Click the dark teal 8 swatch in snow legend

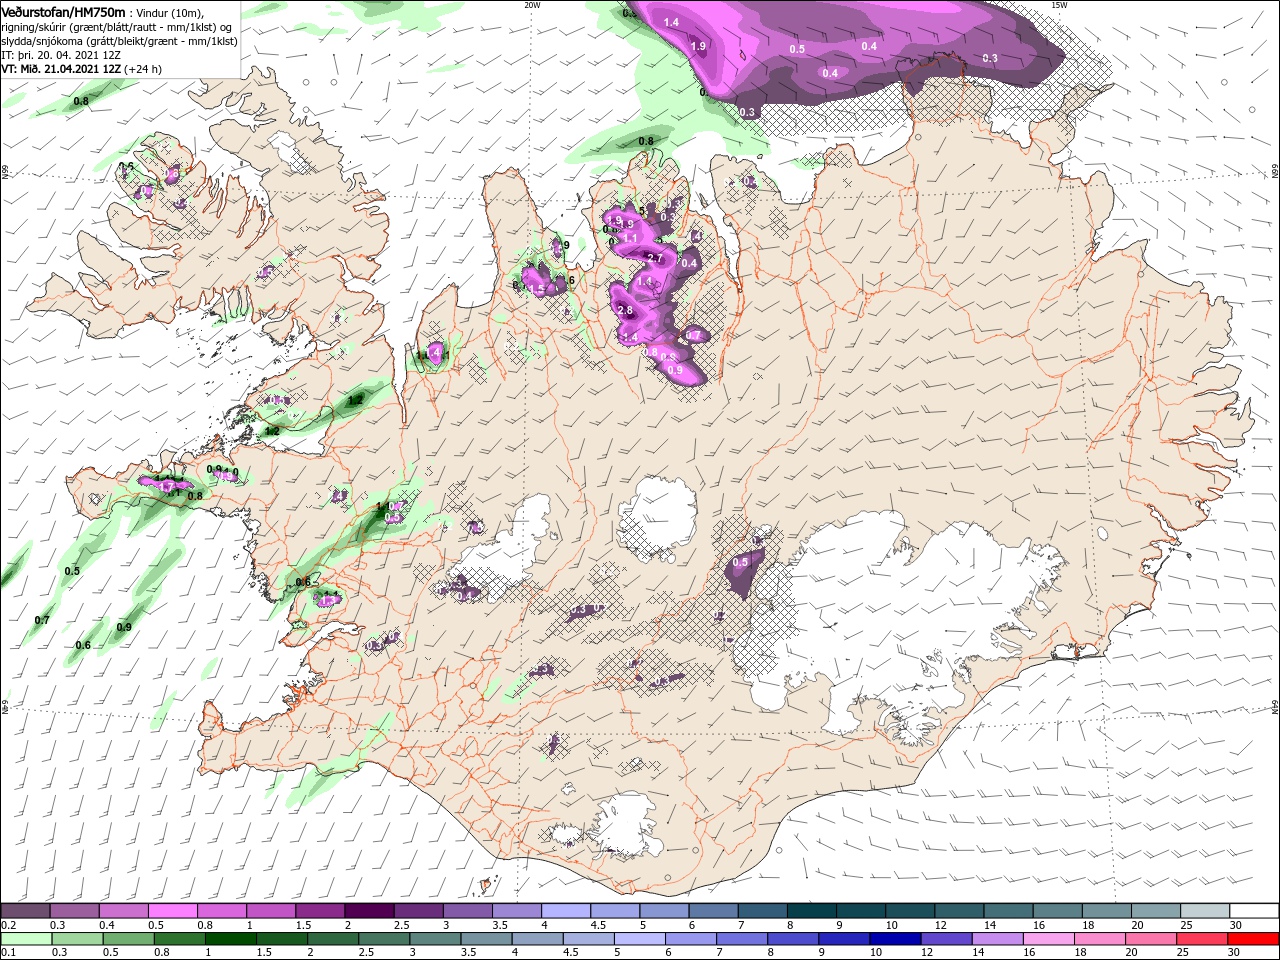tap(811, 911)
